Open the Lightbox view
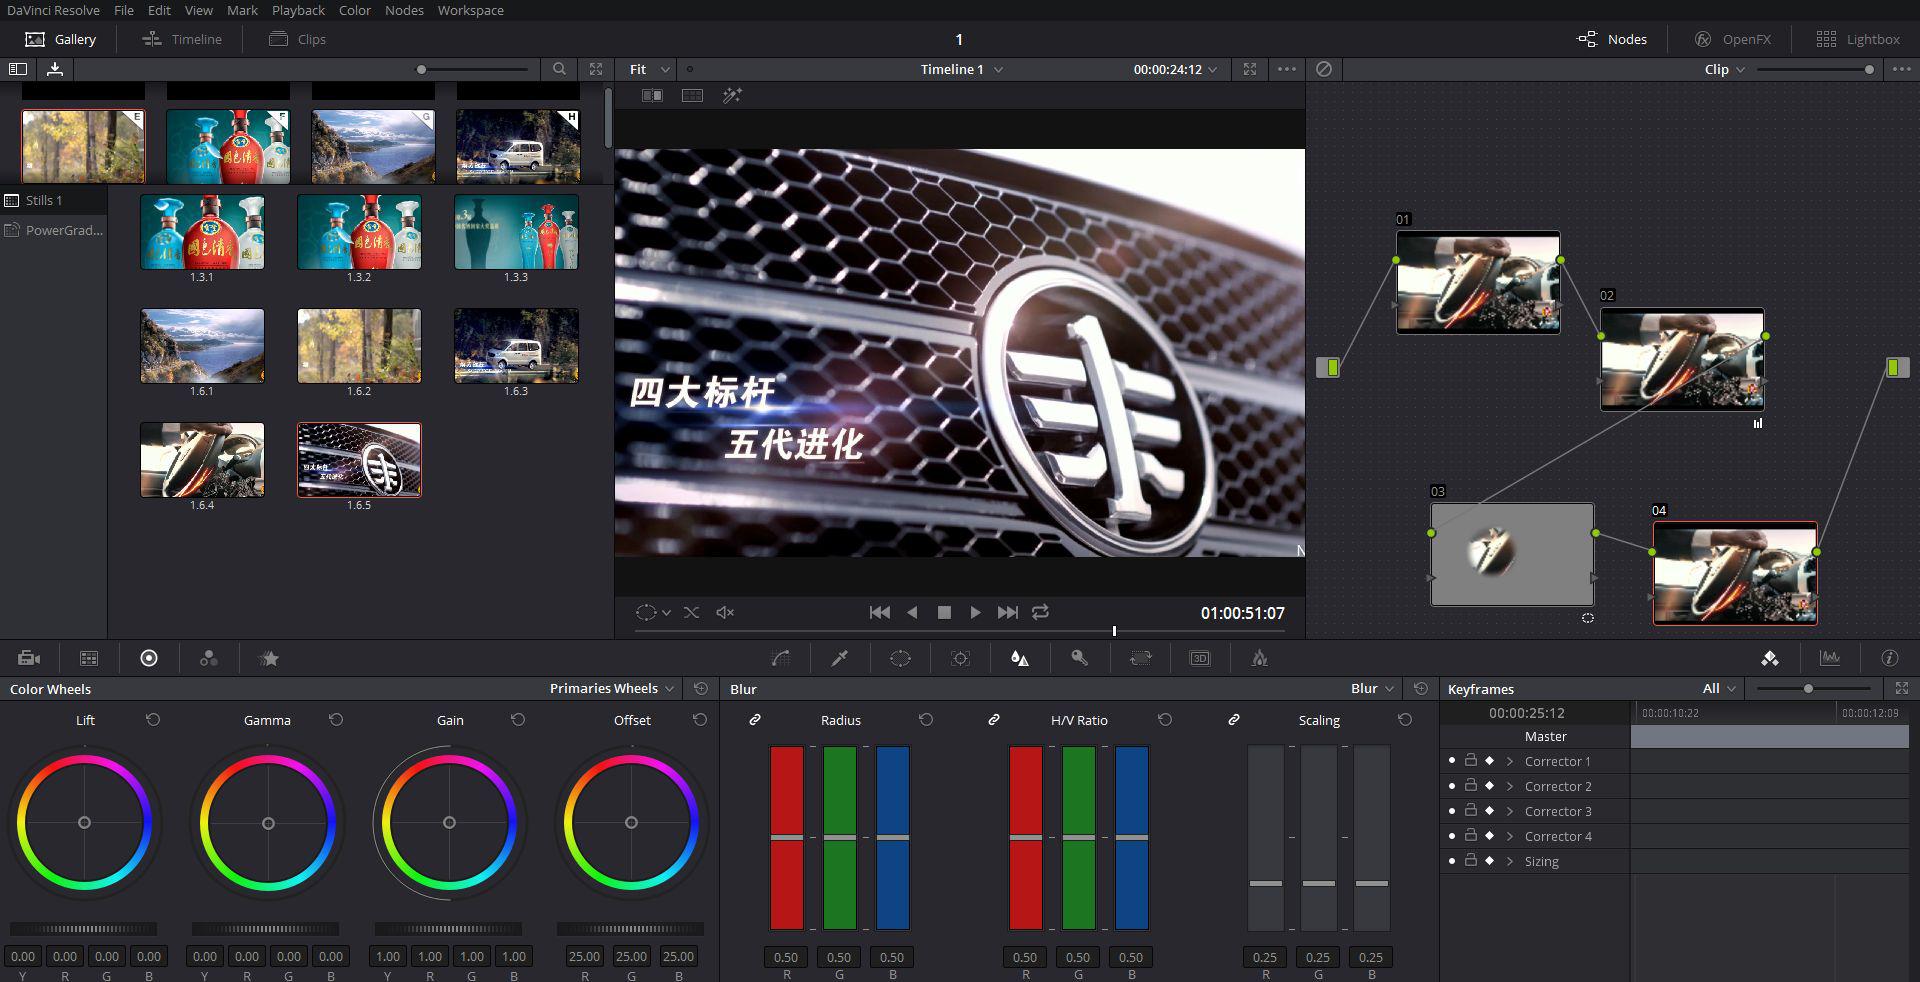The width and height of the screenshot is (1920, 982). click(1858, 39)
